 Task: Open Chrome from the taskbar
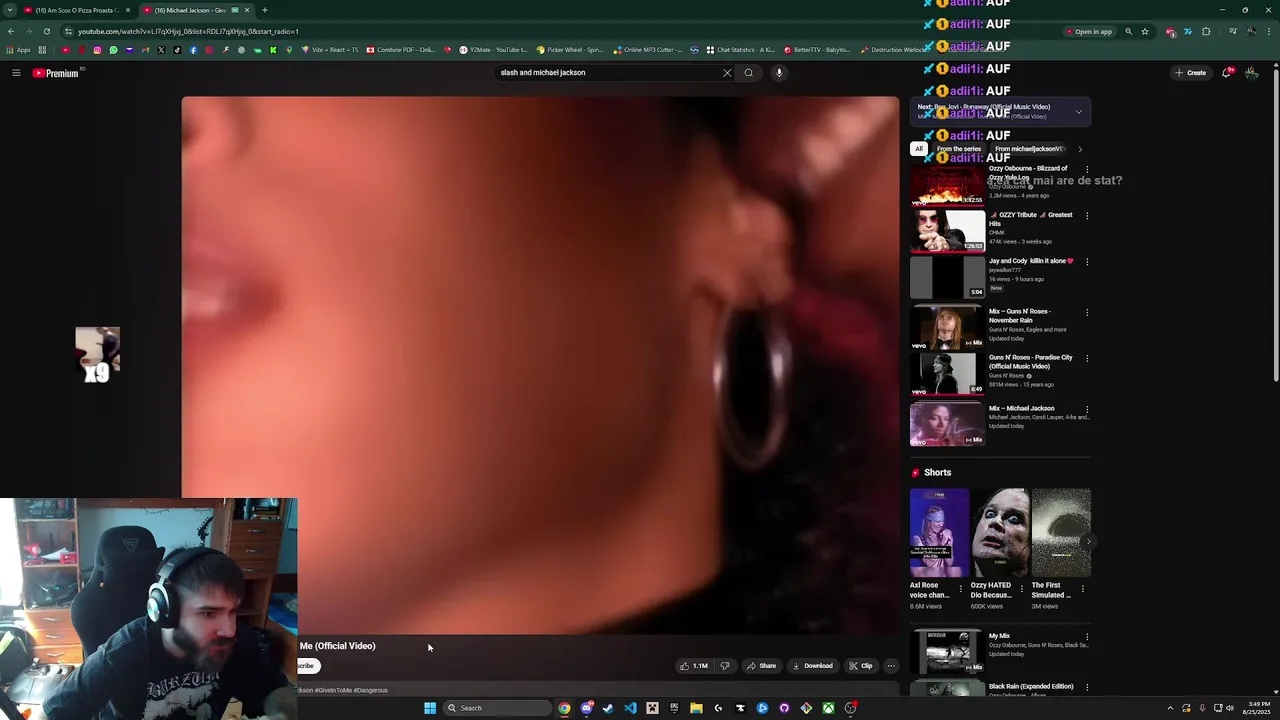(x=565, y=708)
